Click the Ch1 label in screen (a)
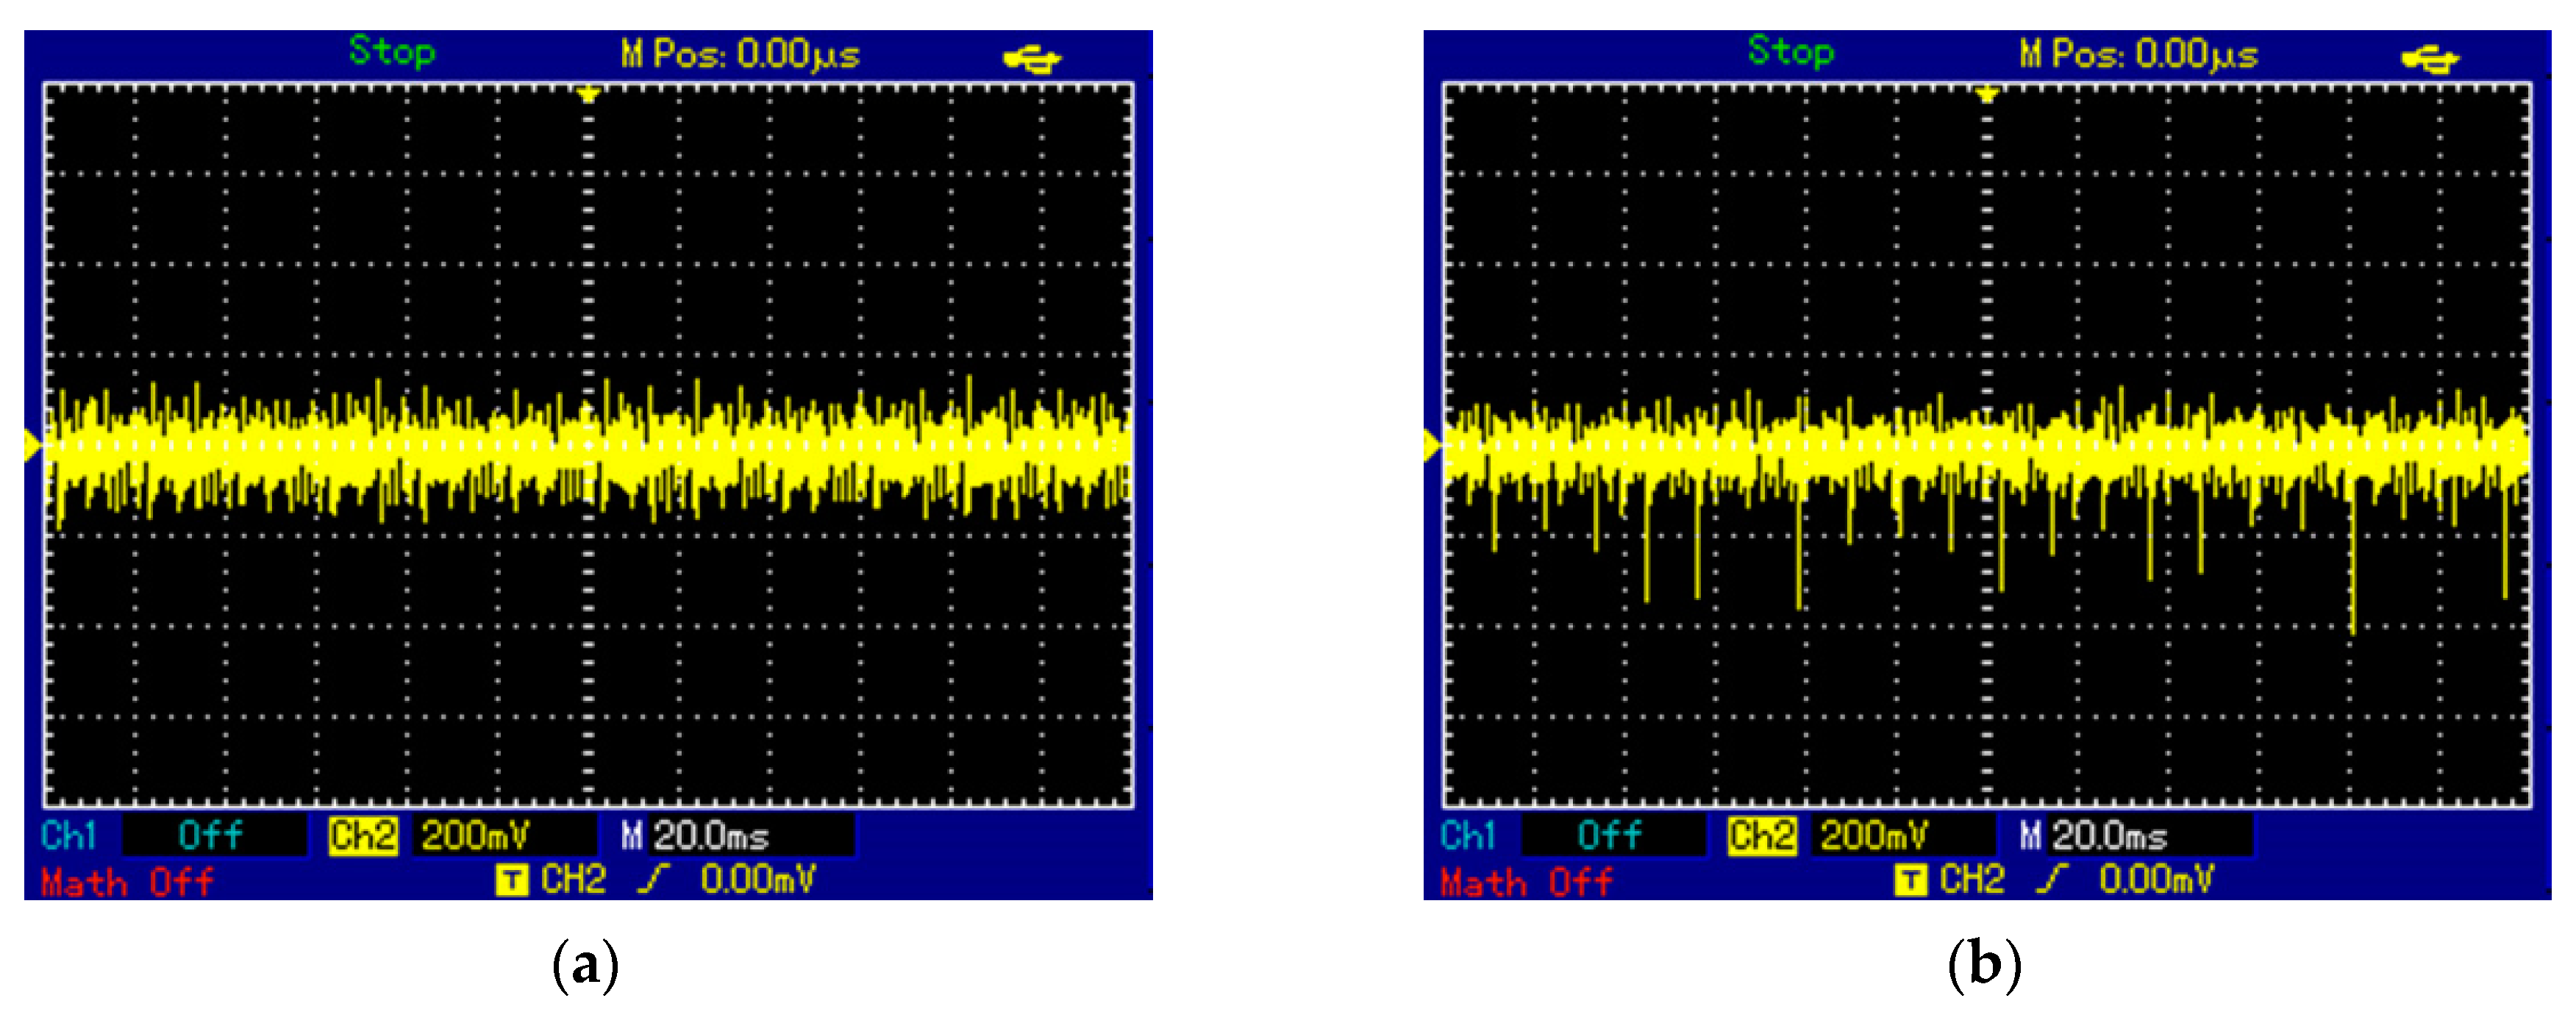Viewport: 2576px width, 1012px height. [69, 835]
